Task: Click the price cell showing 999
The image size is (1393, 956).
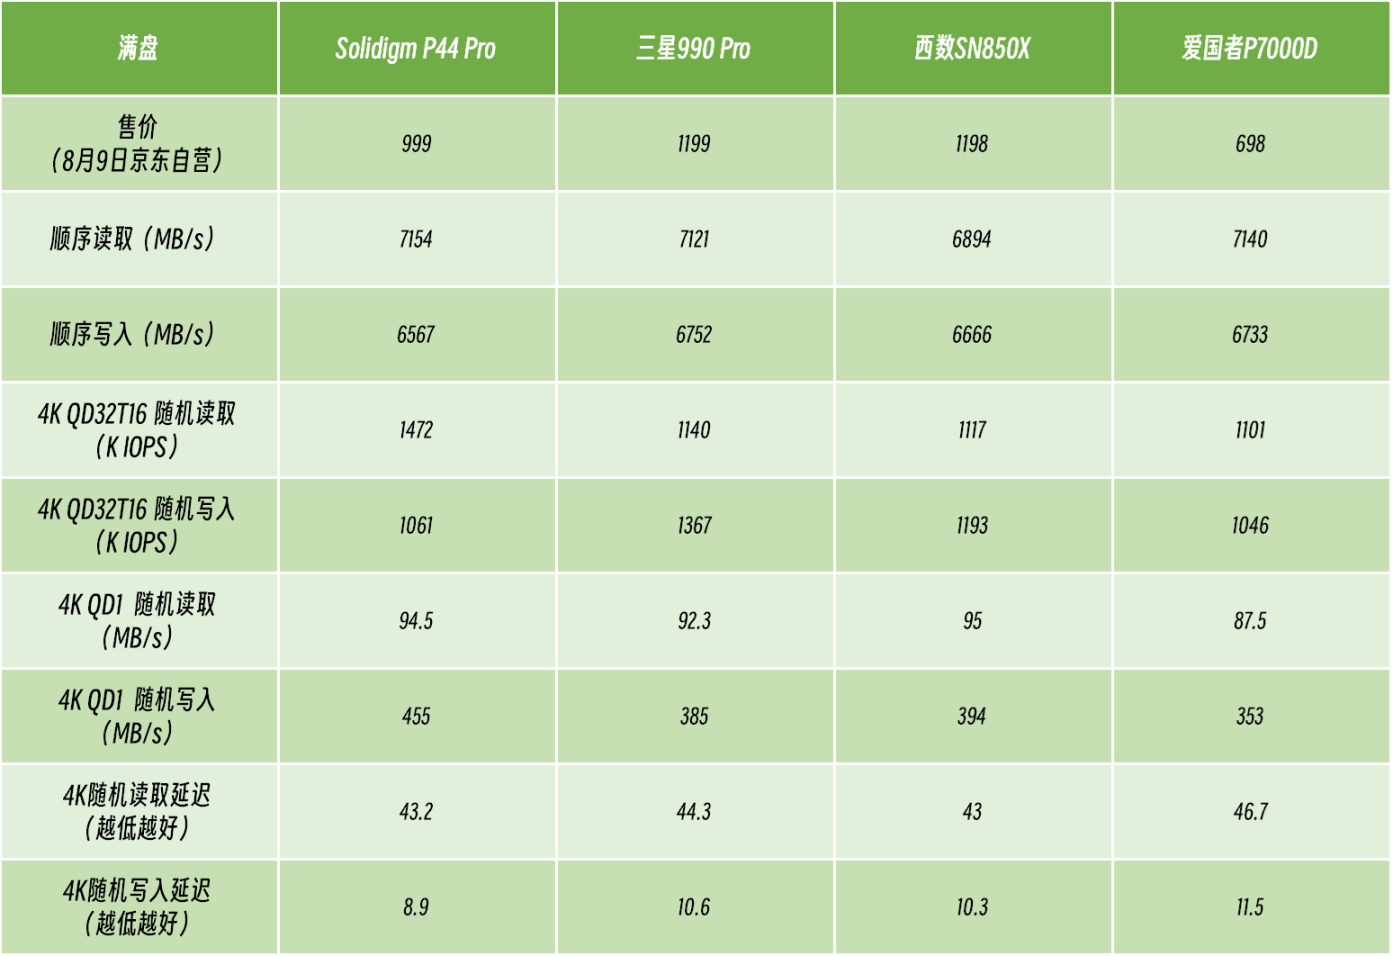Action: [416, 144]
